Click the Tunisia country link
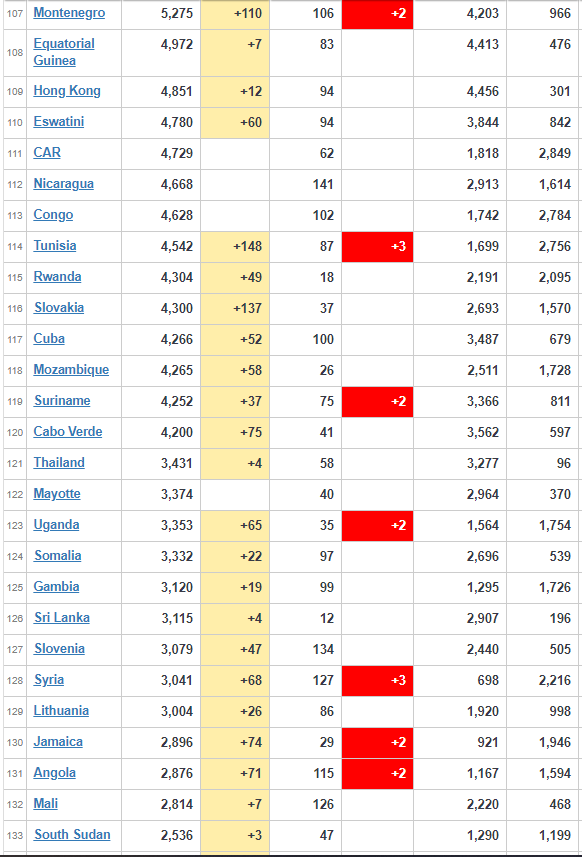582x857 pixels. [x=55, y=245]
